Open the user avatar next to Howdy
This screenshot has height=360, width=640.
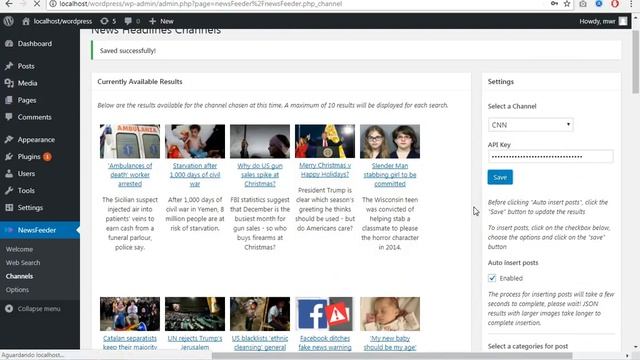tap(623, 21)
